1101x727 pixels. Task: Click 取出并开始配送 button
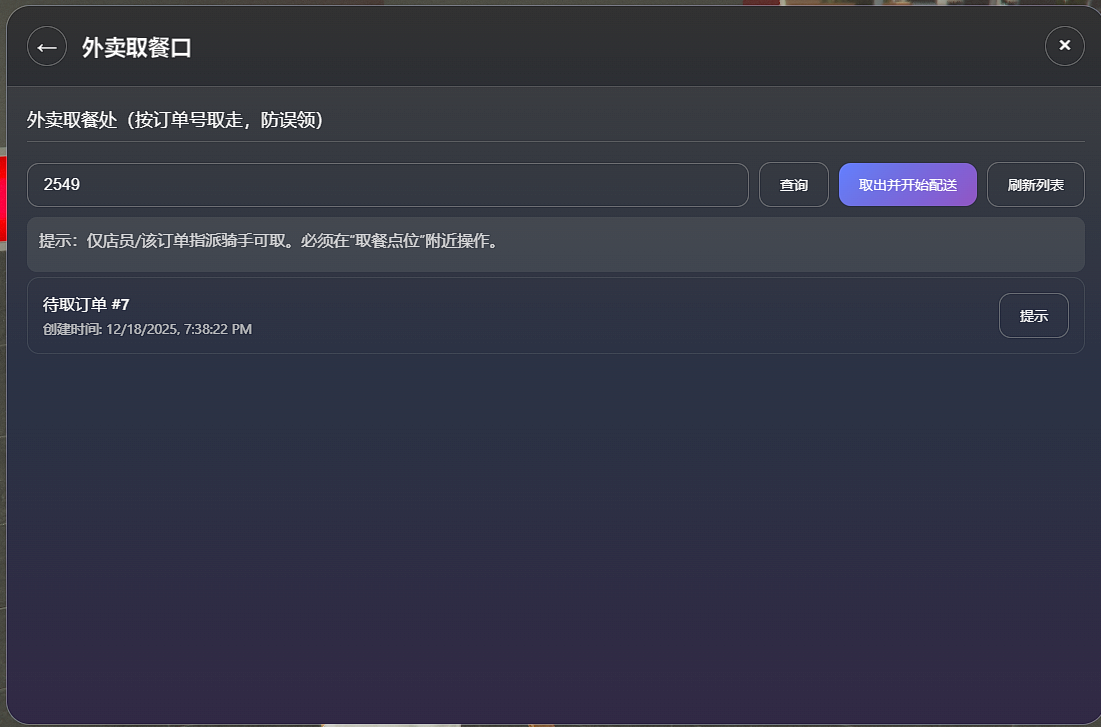coord(907,185)
